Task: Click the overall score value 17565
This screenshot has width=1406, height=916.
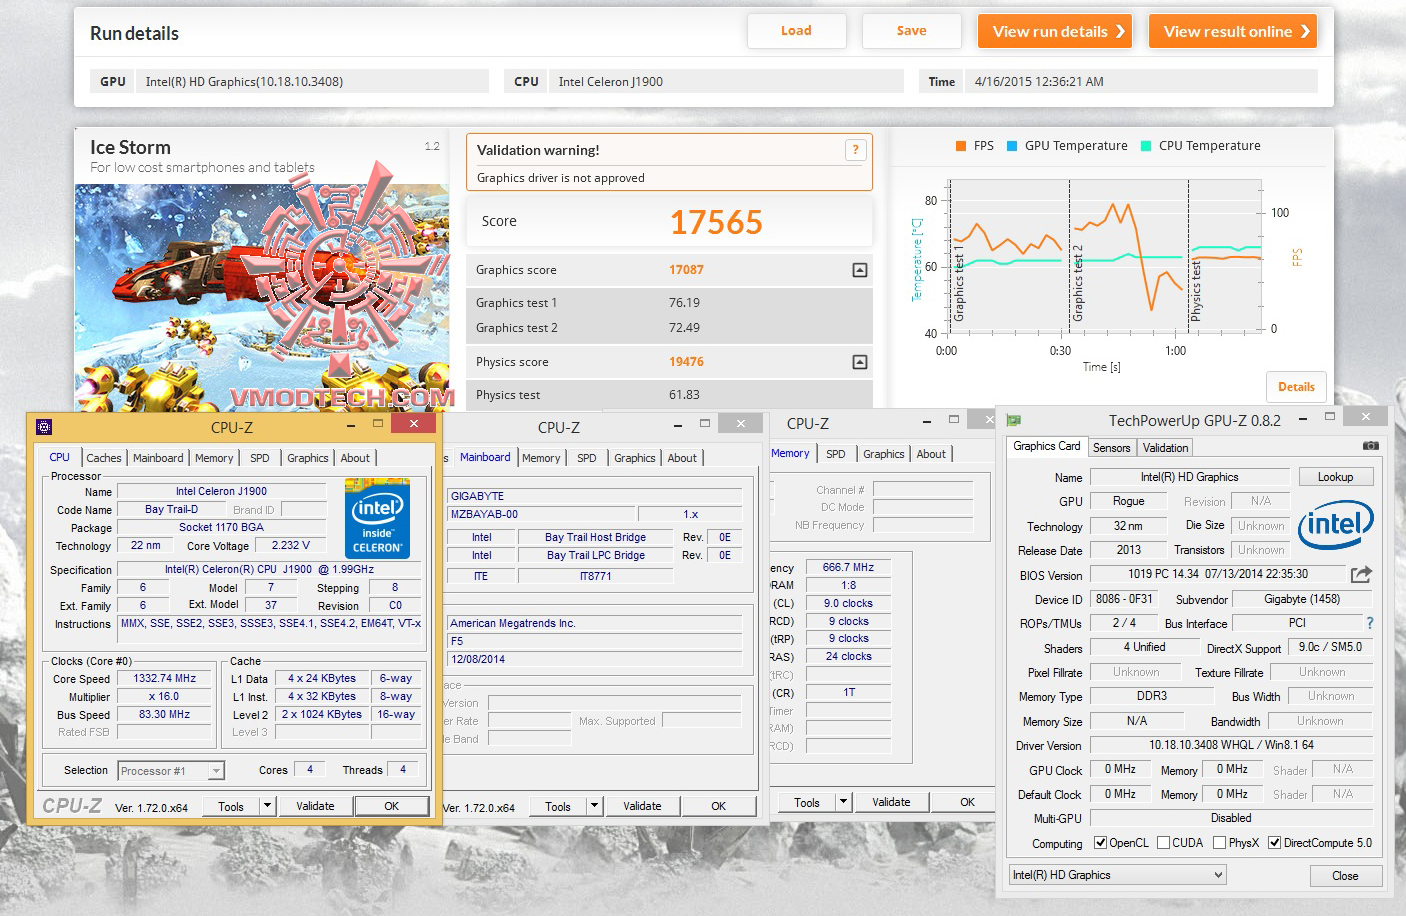Action: tap(716, 222)
